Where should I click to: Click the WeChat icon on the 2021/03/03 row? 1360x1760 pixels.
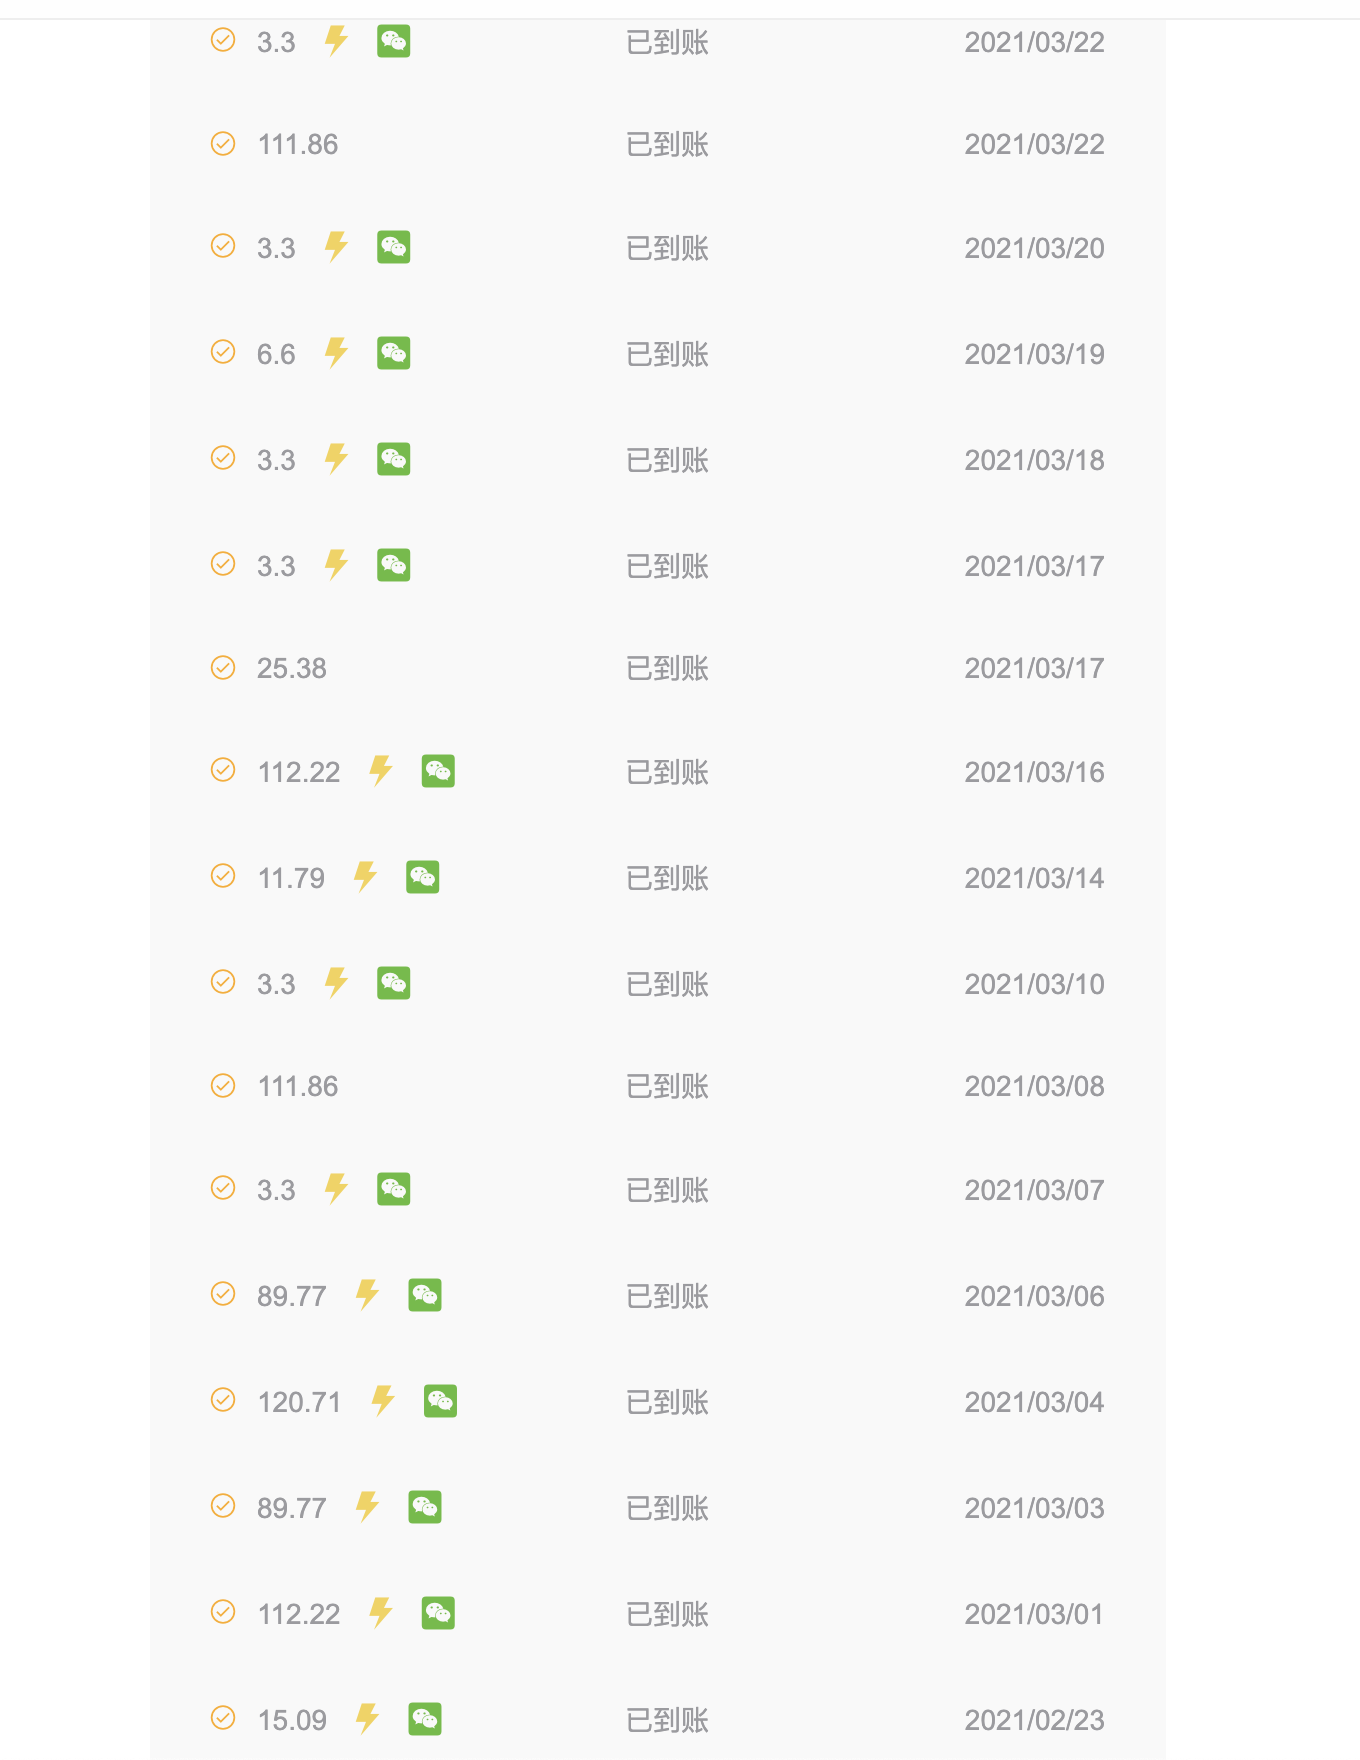click(425, 1507)
